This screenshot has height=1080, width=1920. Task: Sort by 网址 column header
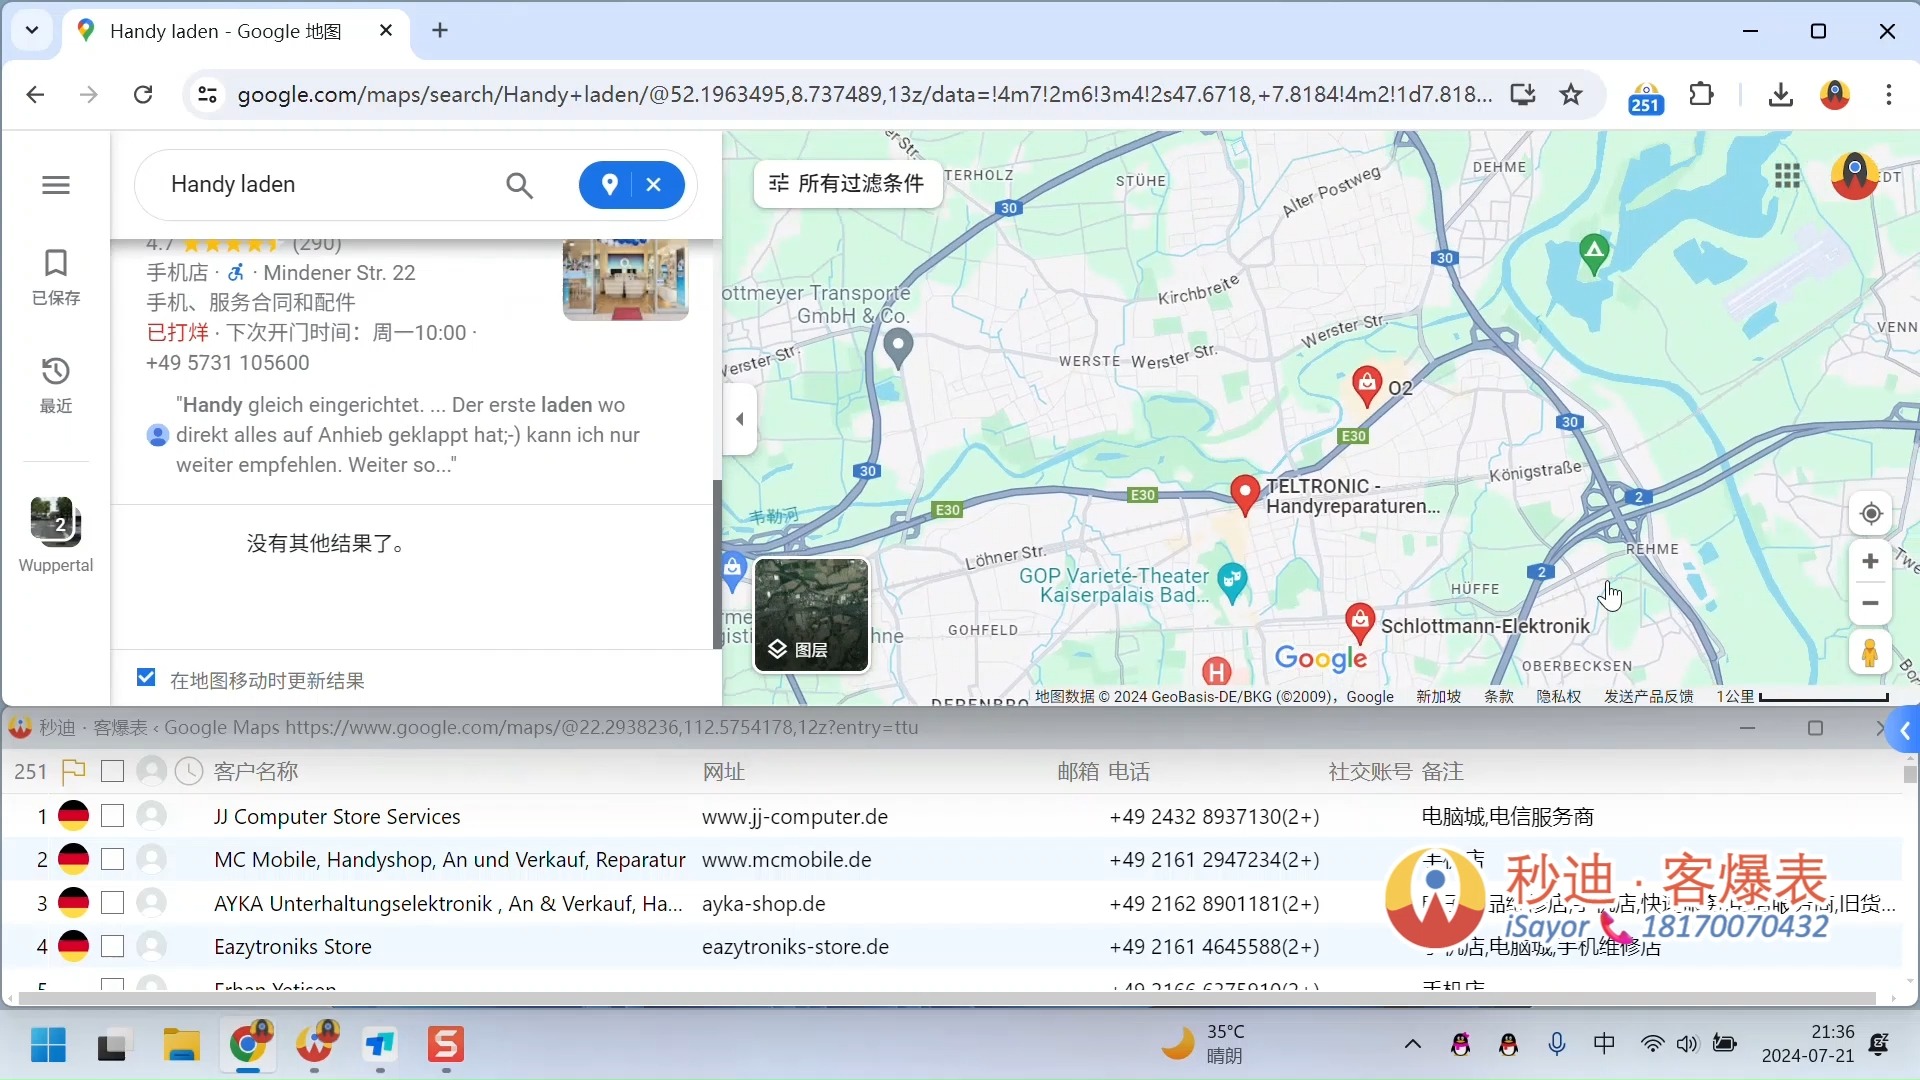(x=723, y=771)
